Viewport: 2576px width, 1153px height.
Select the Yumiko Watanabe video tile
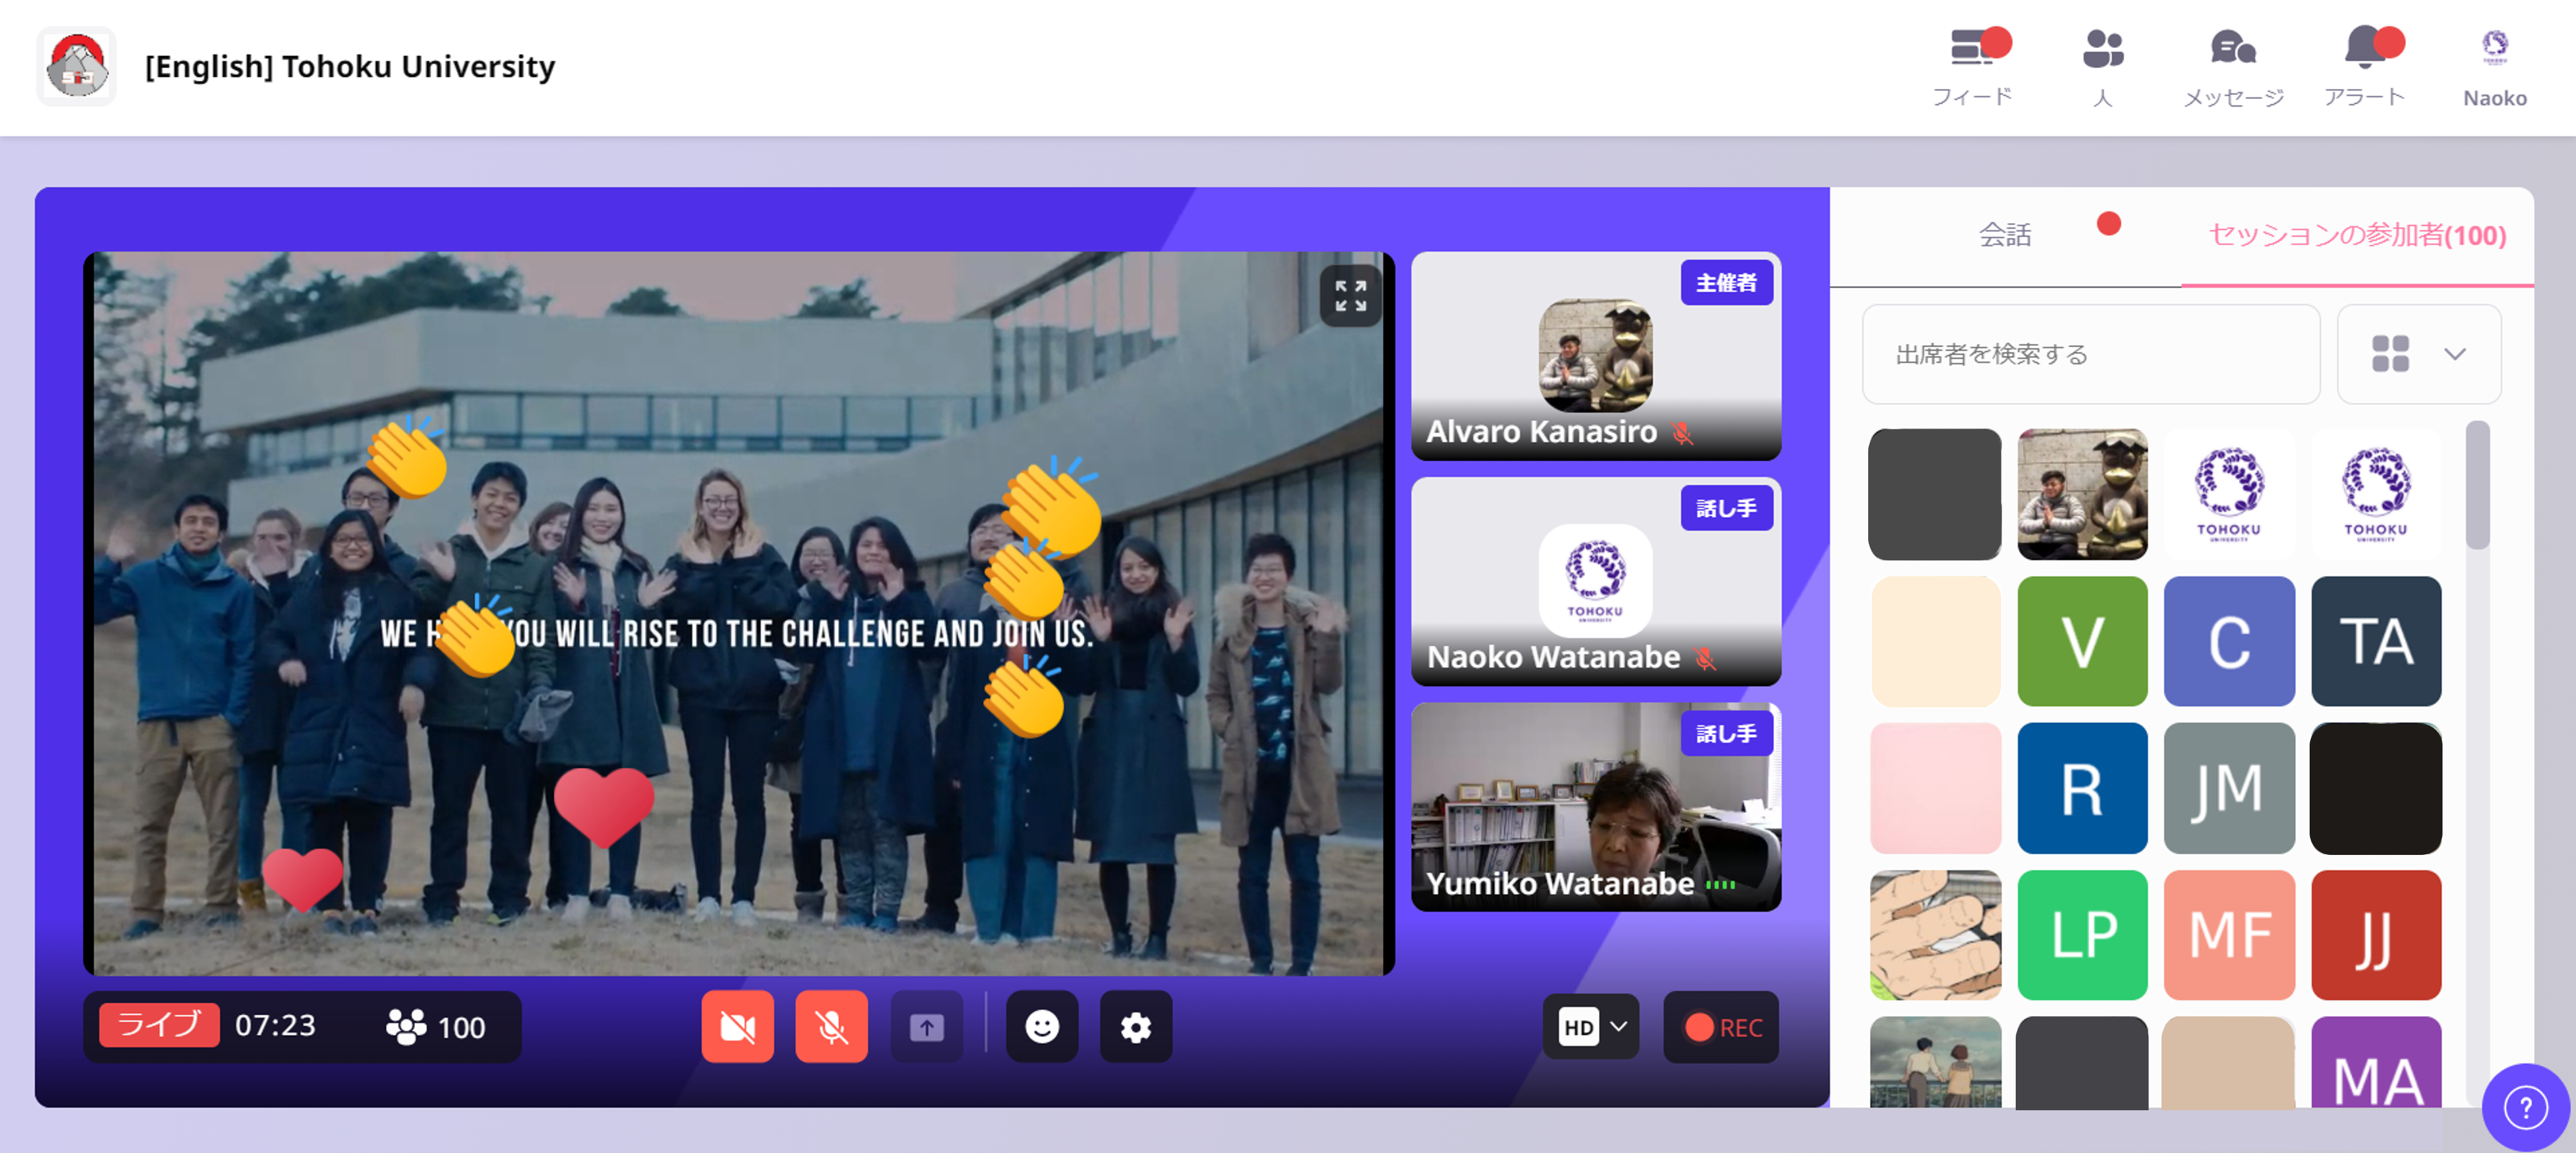1595,806
